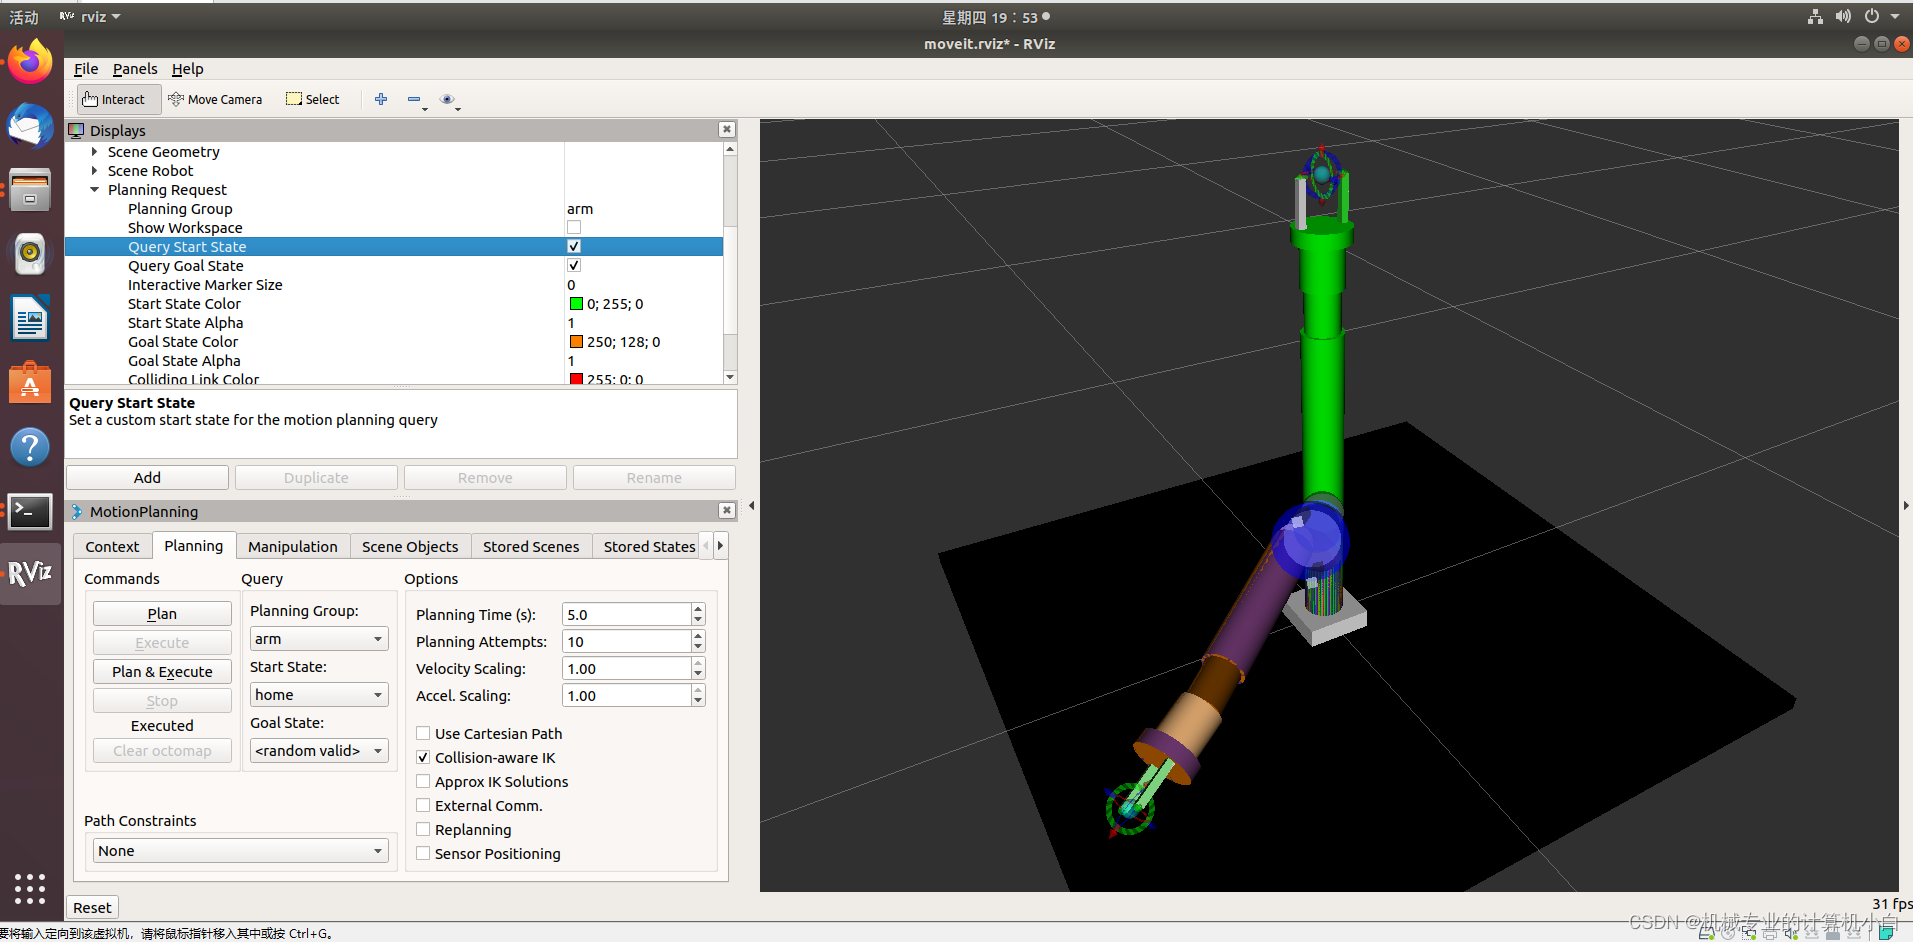Open the Terminal from the Ubuntu dock

[x=30, y=511]
